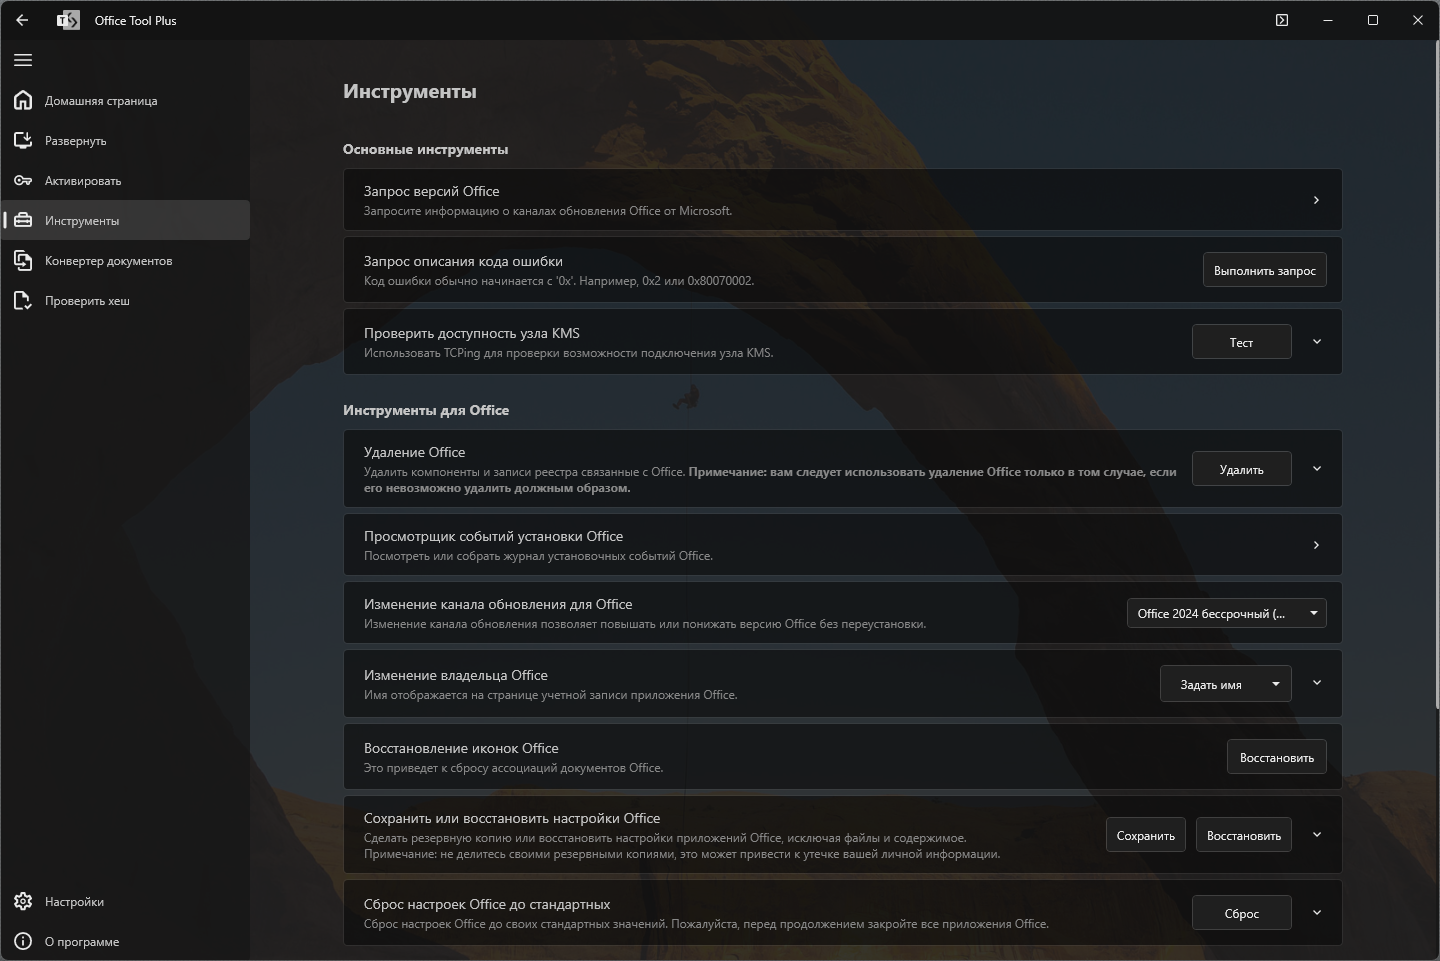Click the О программе info icon
The image size is (1440, 961).
tap(23, 941)
